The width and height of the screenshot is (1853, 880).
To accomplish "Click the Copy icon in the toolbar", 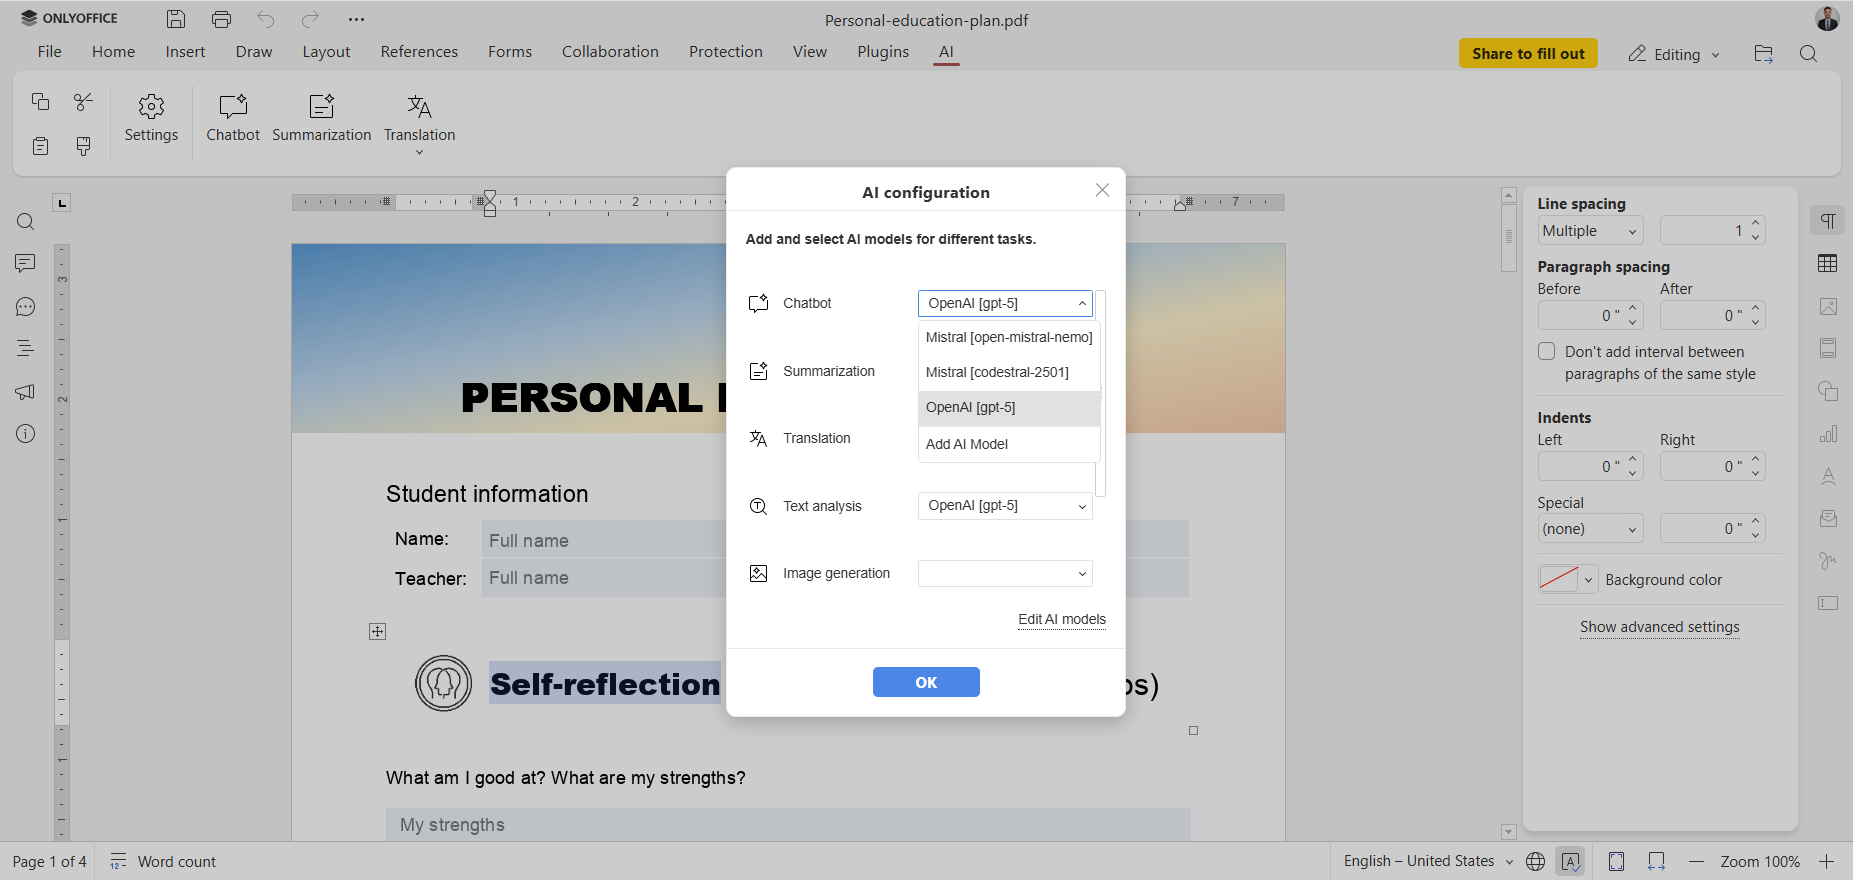I will [x=40, y=102].
